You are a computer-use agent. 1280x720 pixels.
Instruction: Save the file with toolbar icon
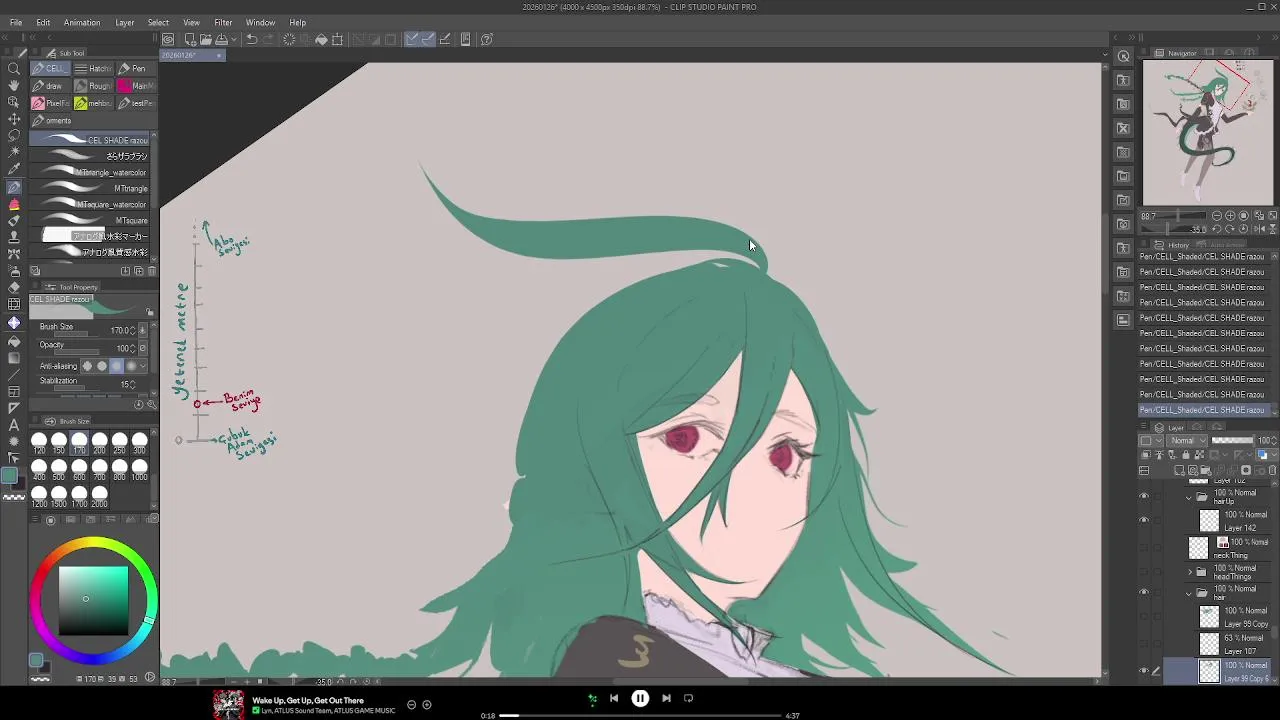pyautogui.click(x=221, y=40)
